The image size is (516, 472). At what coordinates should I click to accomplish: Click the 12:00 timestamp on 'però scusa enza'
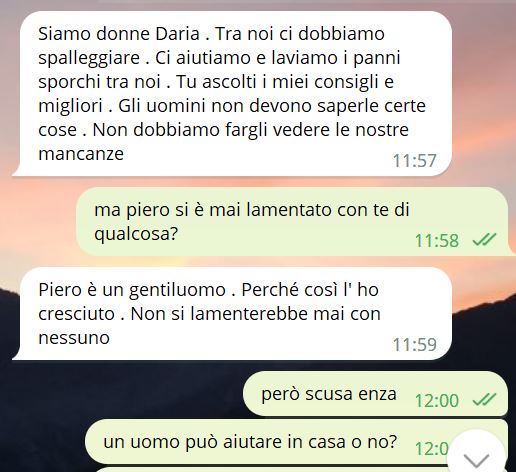coord(437,400)
